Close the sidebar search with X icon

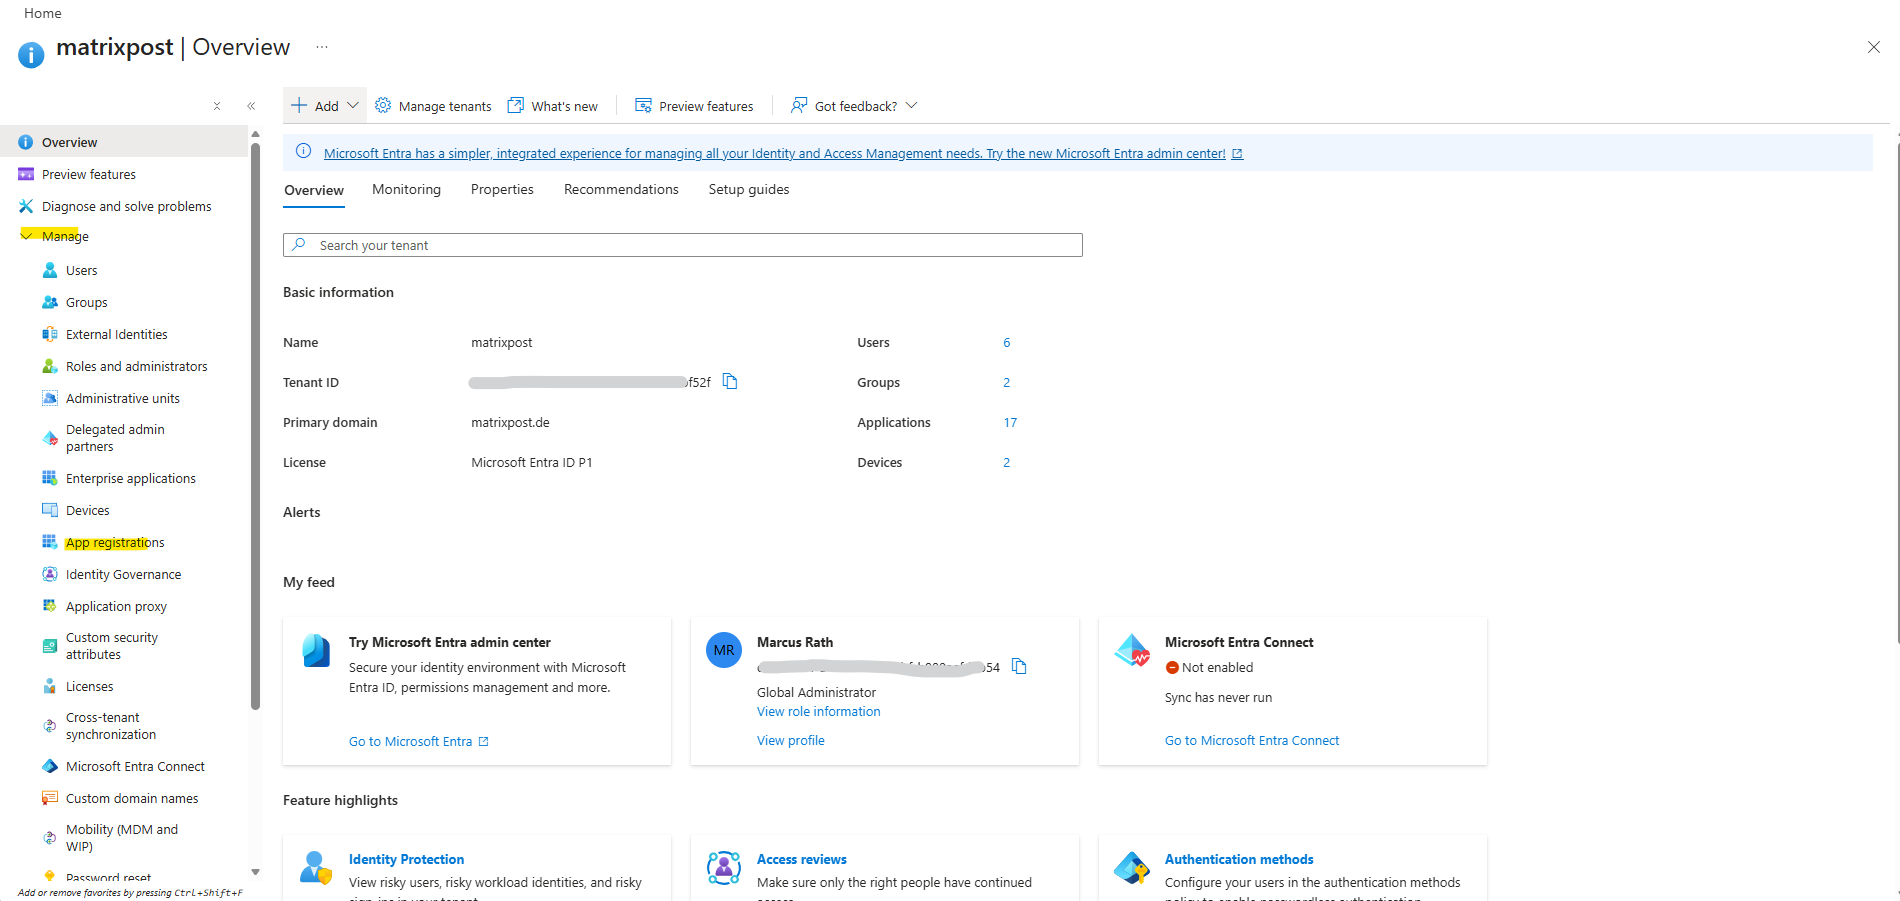tap(217, 106)
